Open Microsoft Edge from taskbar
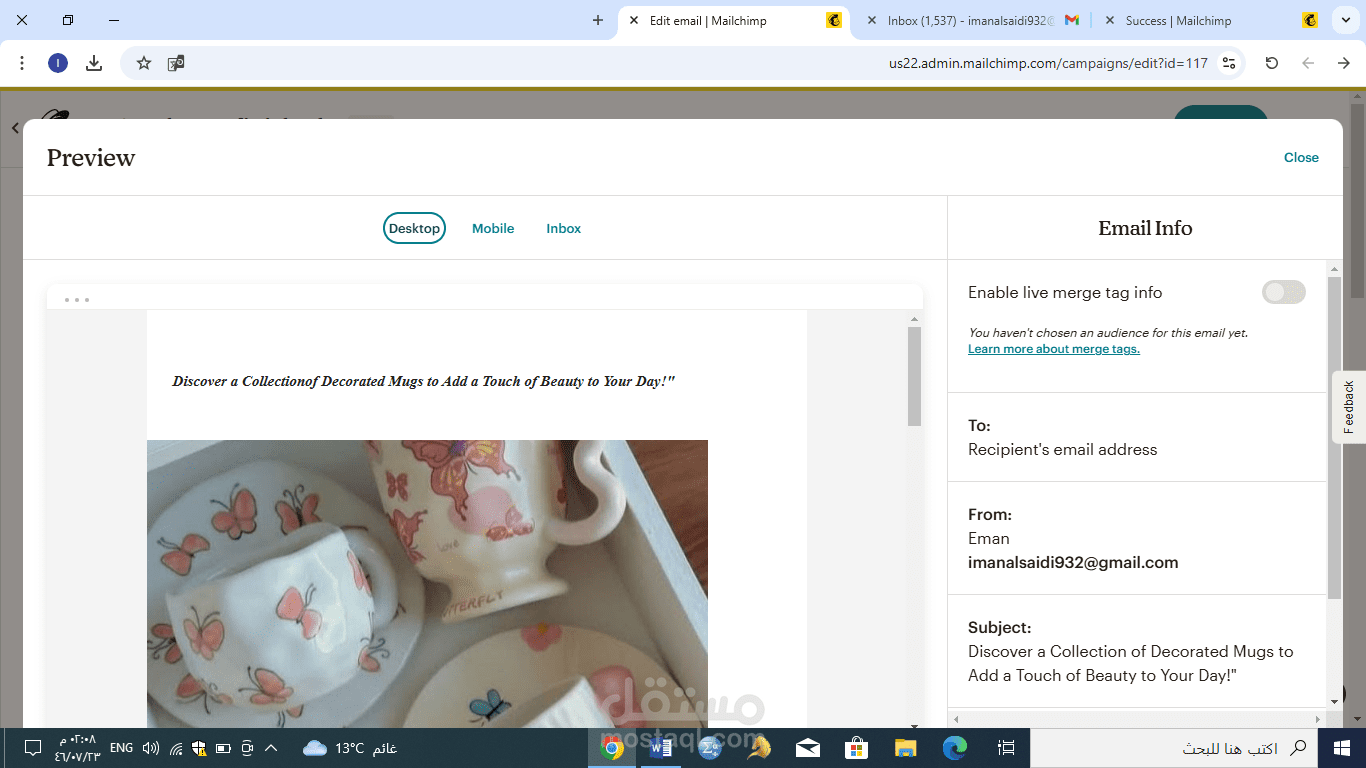1366x768 pixels. (955, 748)
